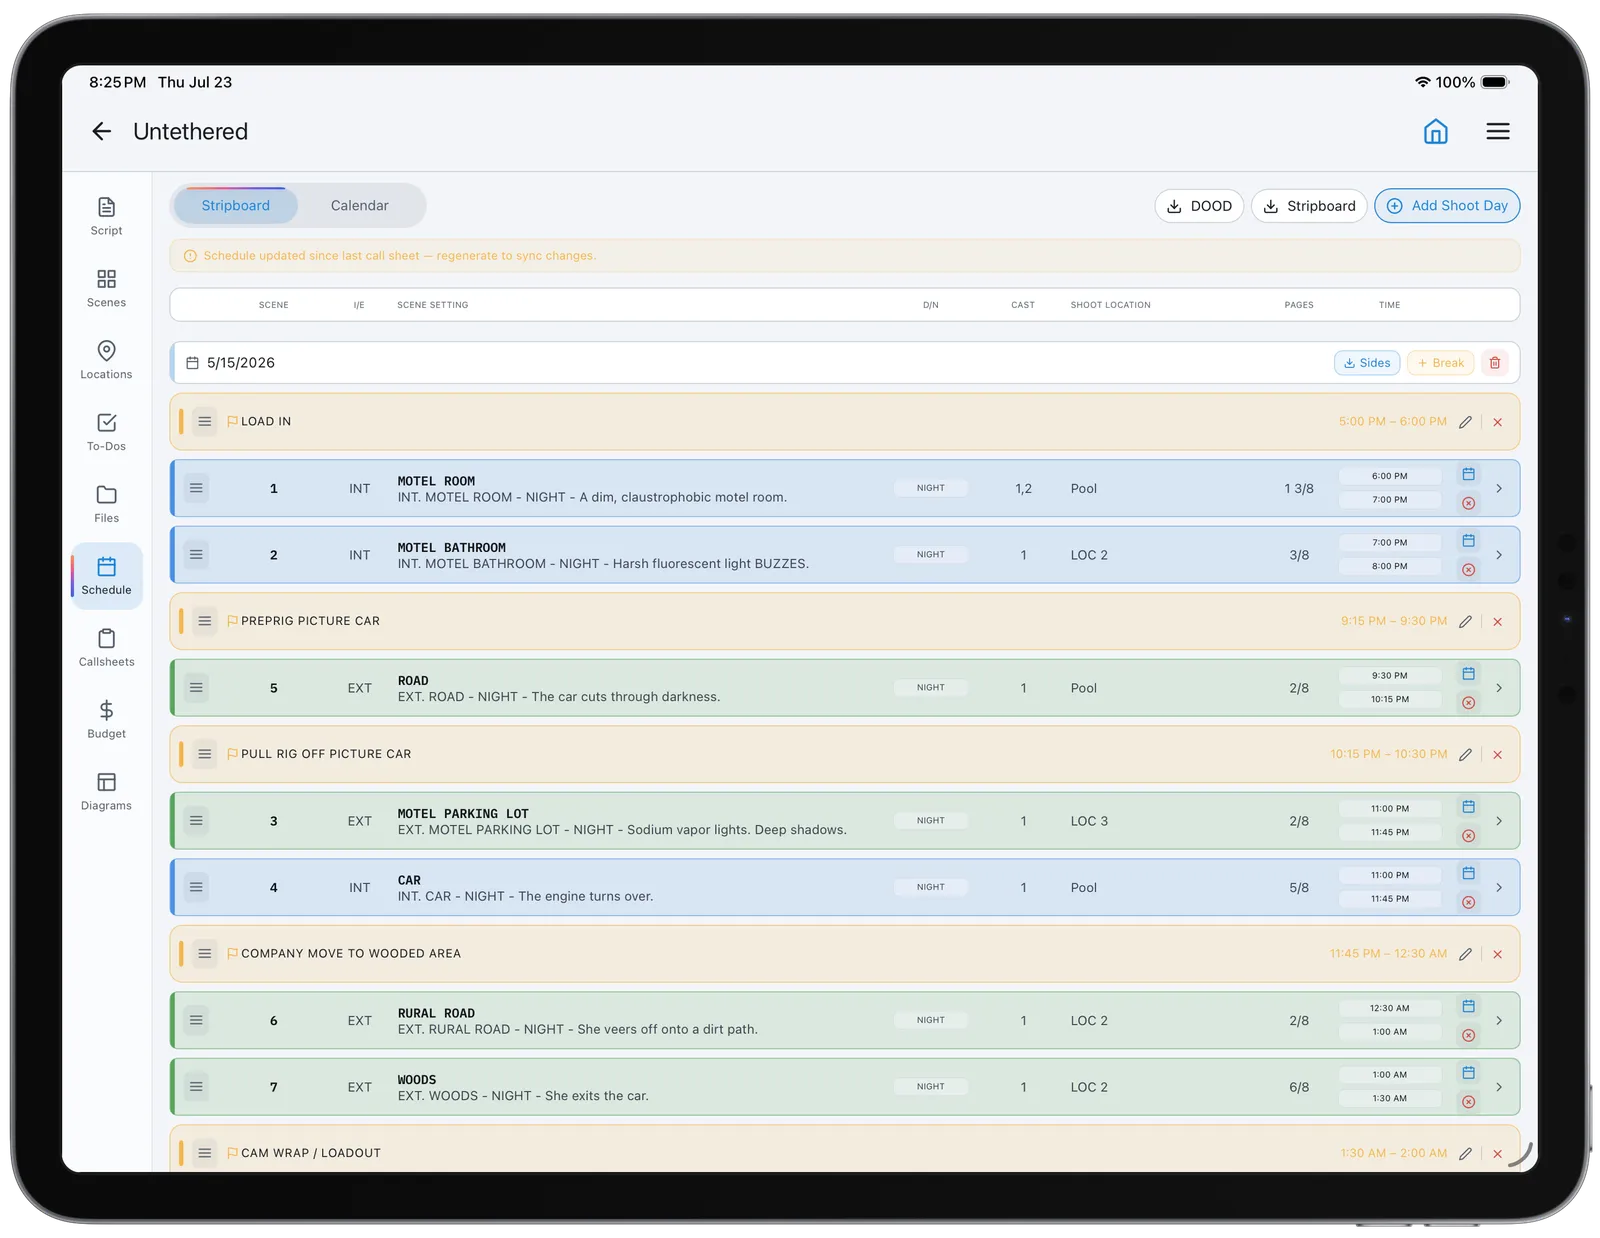The width and height of the screenshot is (1600, 1238).
Task: Delete the 5/15/2026 shoot day with trash icon
Action: coord(1494,363)
